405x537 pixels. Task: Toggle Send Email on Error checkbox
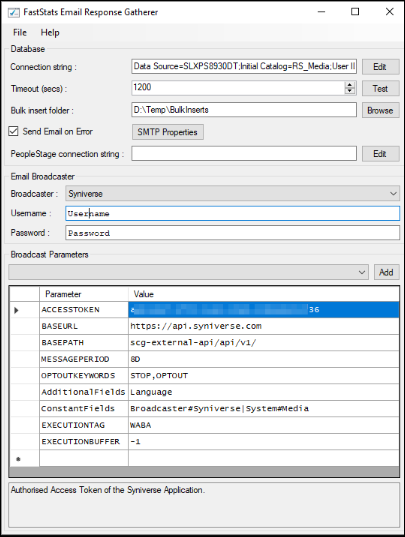(13, 131)
